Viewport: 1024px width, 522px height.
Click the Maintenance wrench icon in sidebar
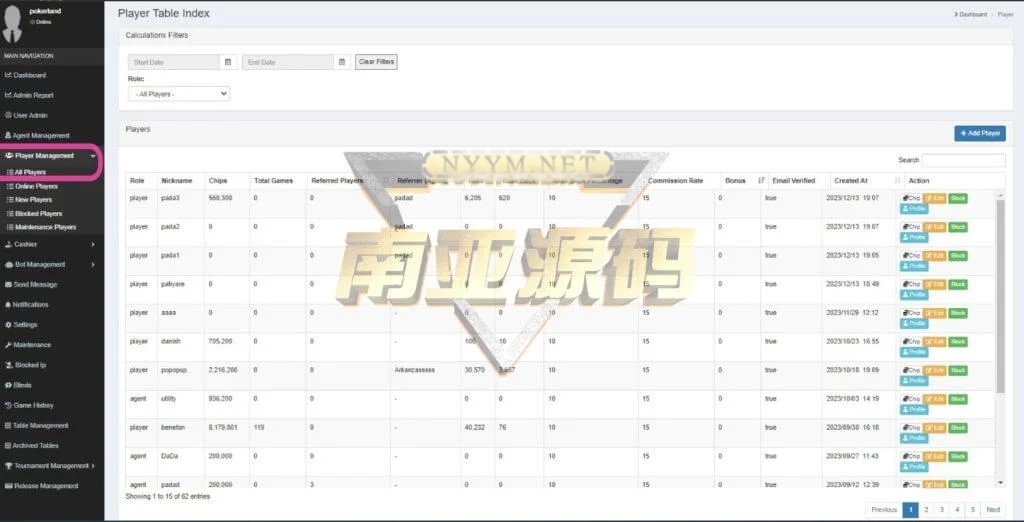click(8, 345)
